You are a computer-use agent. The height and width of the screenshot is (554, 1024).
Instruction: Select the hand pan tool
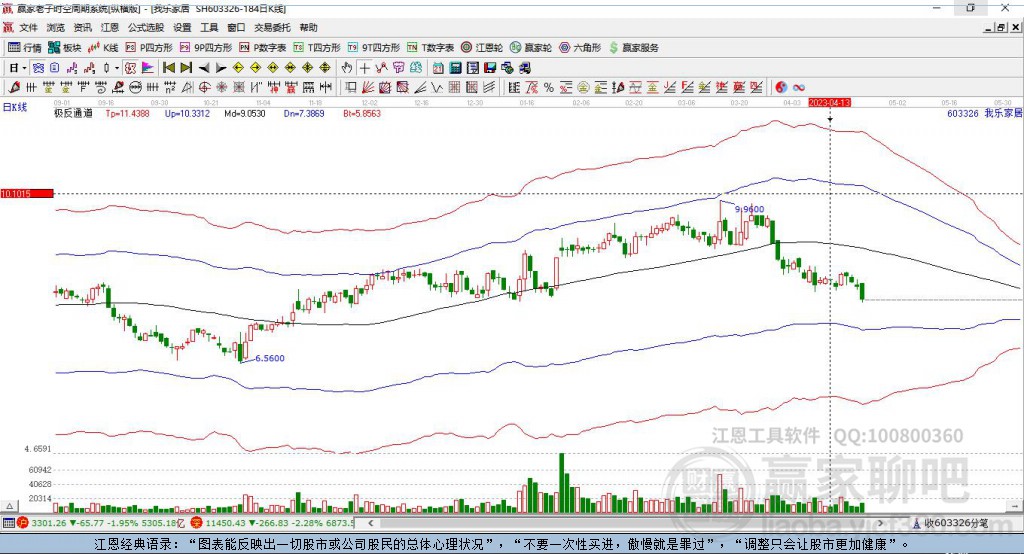coord(346,68)
